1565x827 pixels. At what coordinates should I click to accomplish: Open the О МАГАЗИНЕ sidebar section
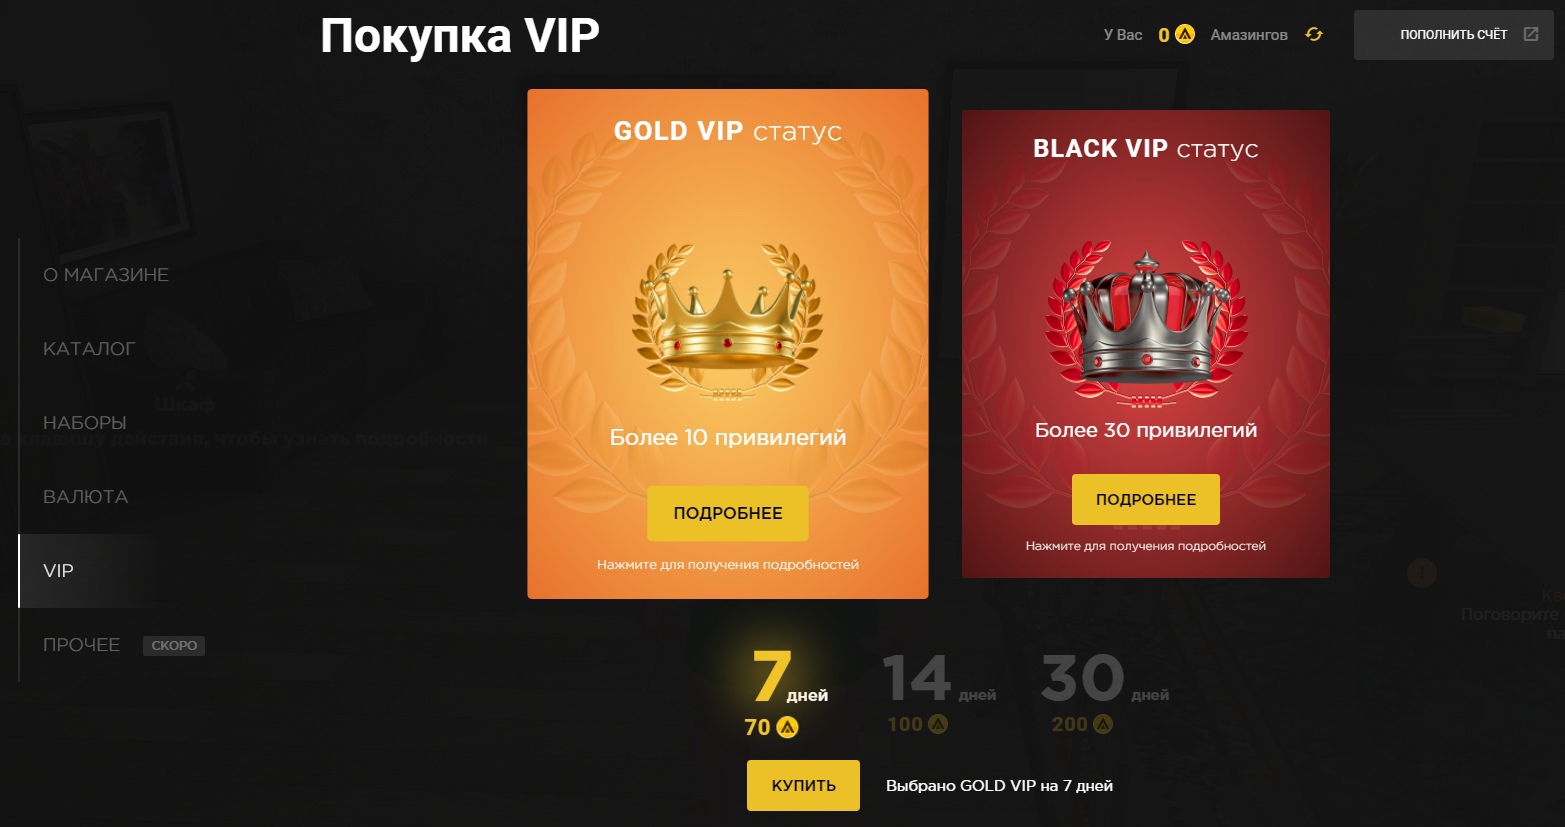[106, 275]
